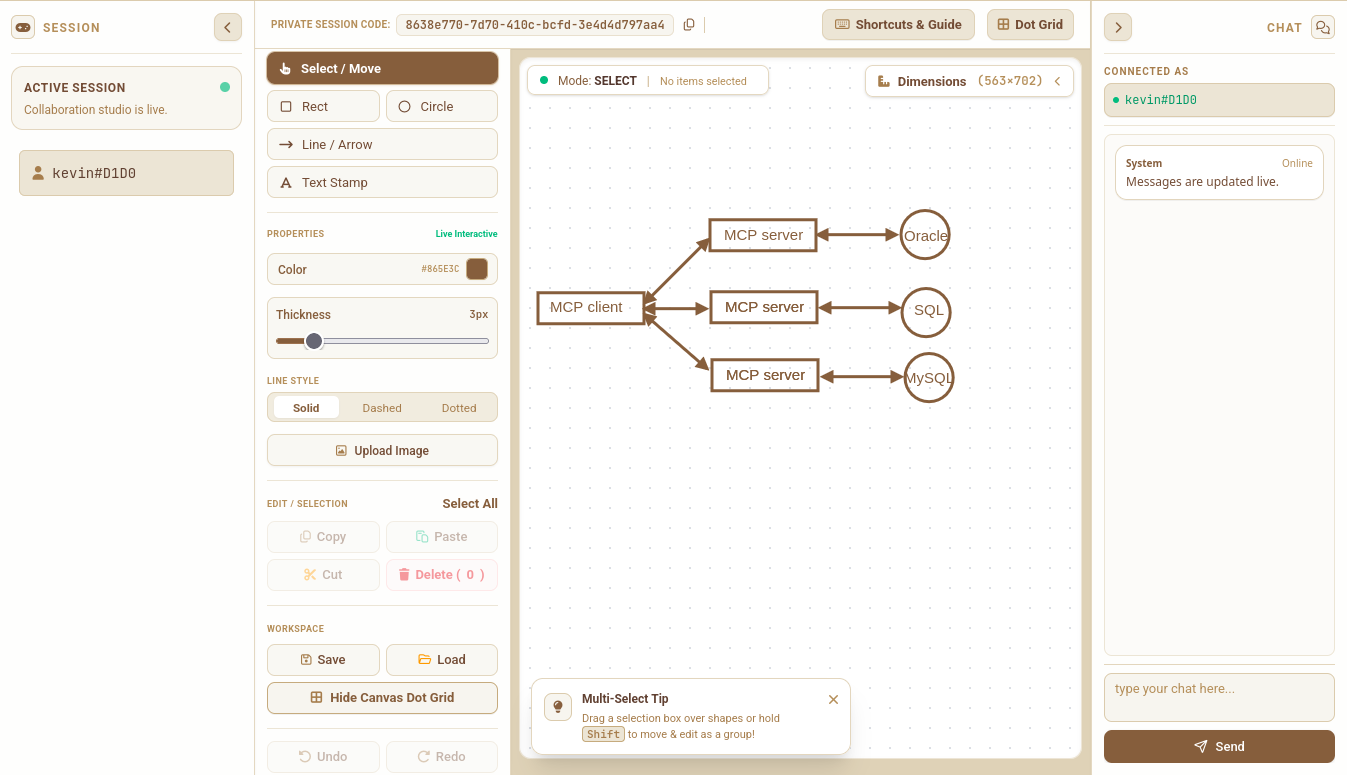Screen dimensions: 1347x775
Task: Set line style to Dashed
Action: [x=382, y=408]
